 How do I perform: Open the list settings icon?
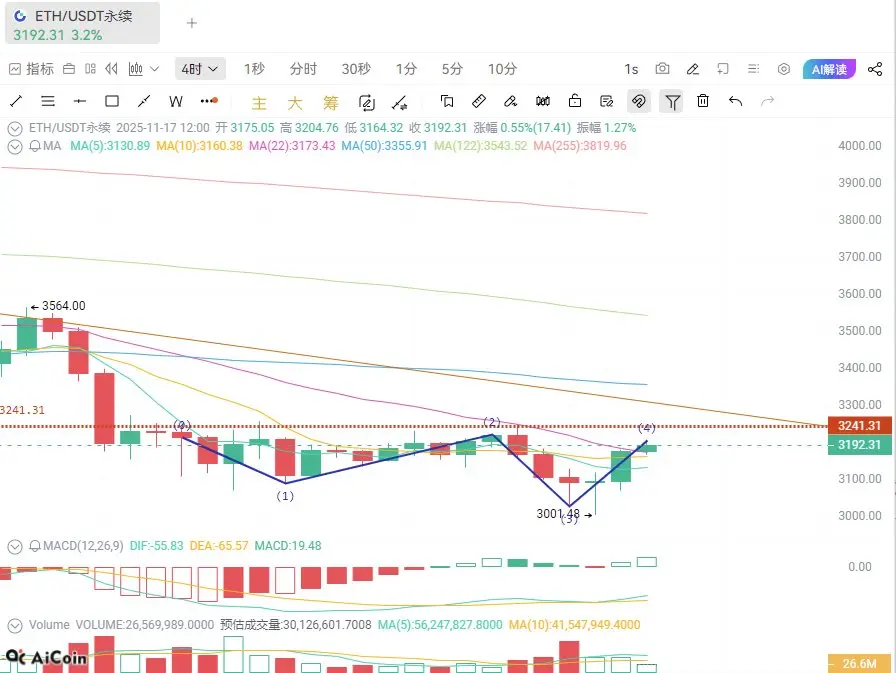pos(753,69)
